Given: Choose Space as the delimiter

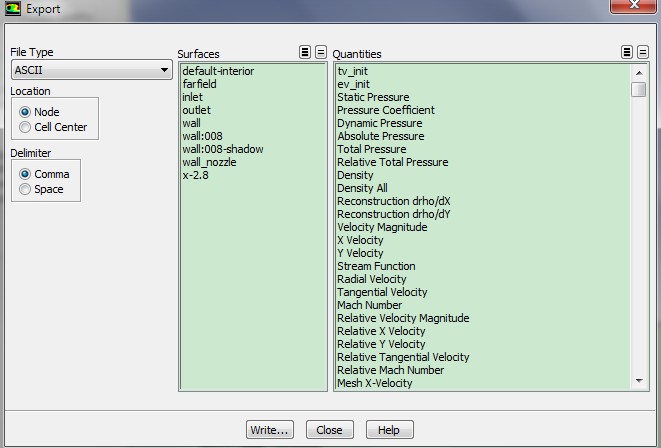Looking at the screenshot, I should [25, 189].
